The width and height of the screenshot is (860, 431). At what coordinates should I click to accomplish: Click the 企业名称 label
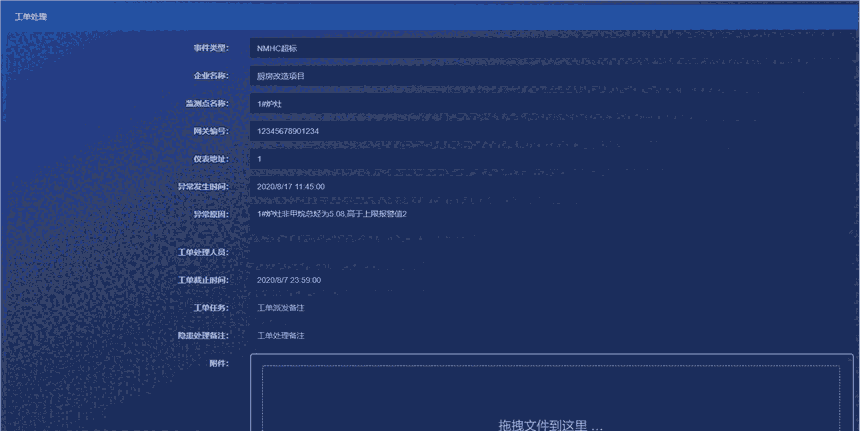(211, 76)
